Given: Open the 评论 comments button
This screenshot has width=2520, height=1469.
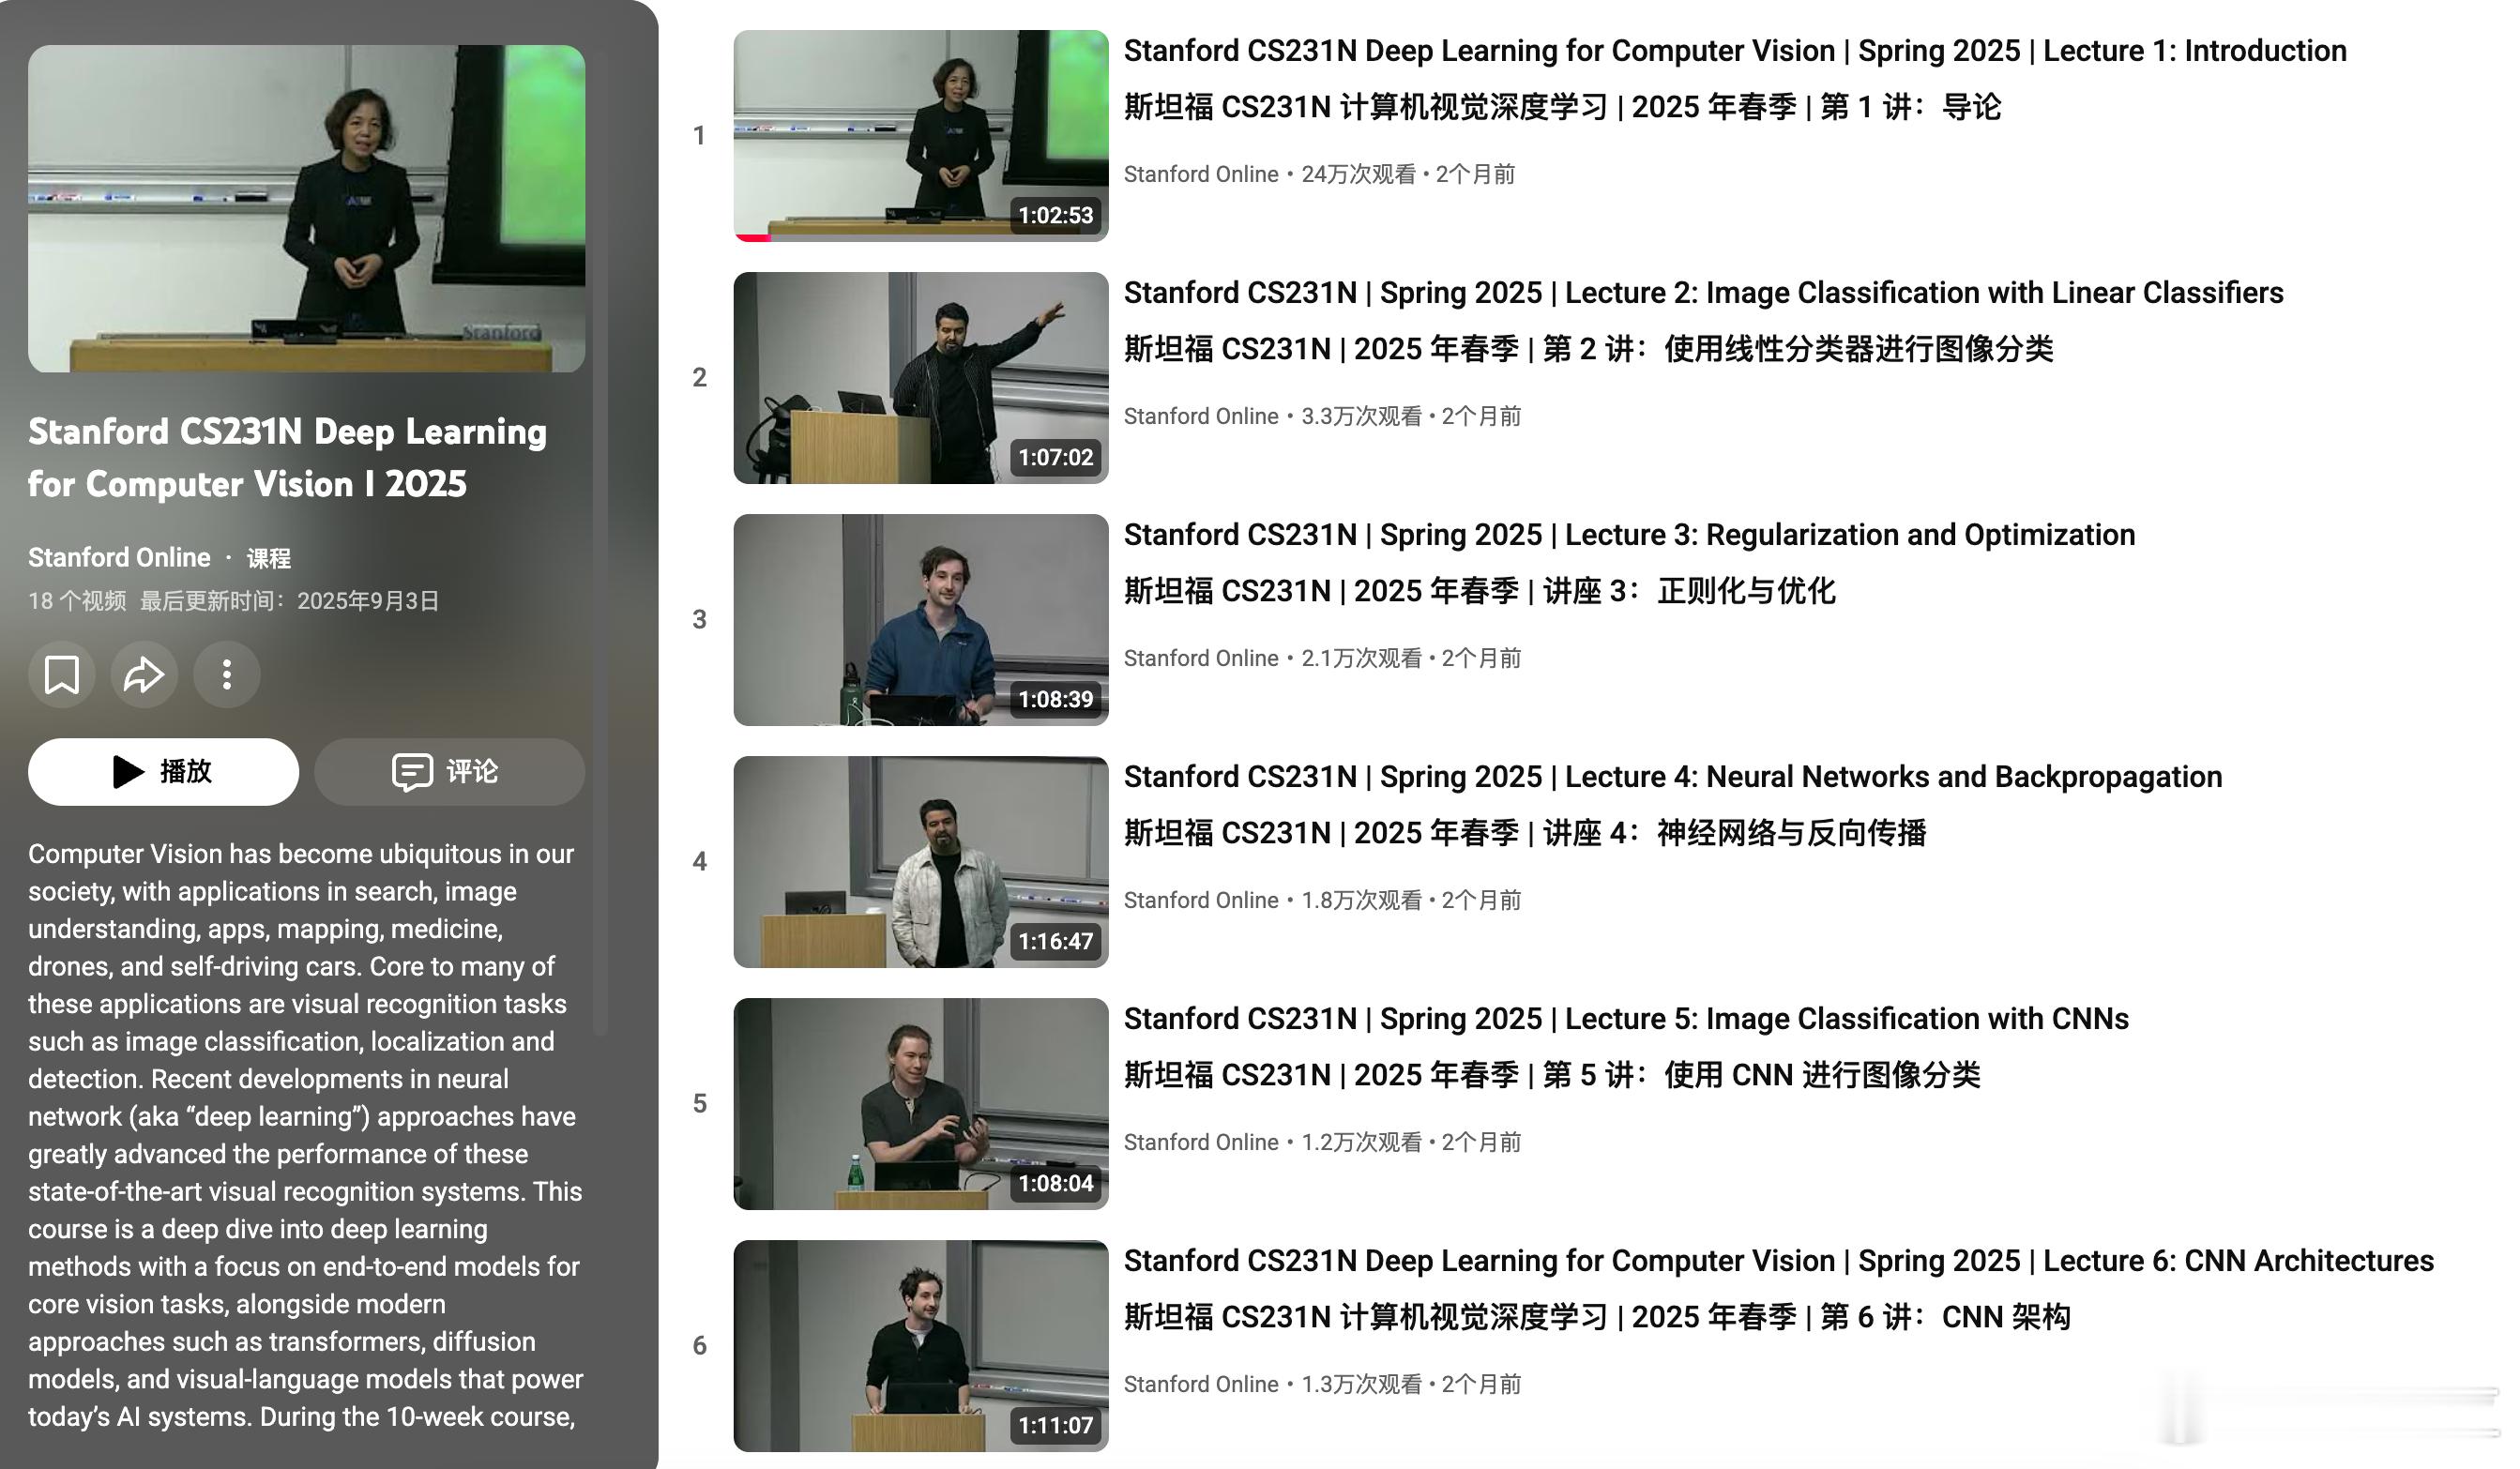Looking at the screenshot, I should pos(449,771).
